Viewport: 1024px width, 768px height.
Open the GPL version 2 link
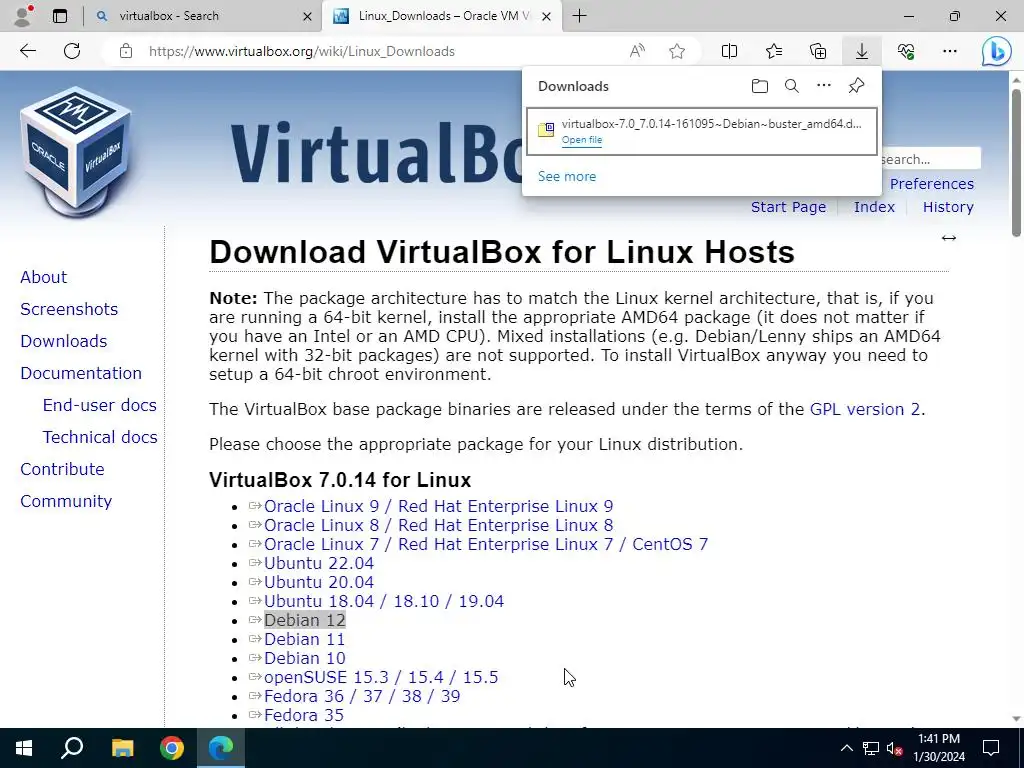(865, 409)
